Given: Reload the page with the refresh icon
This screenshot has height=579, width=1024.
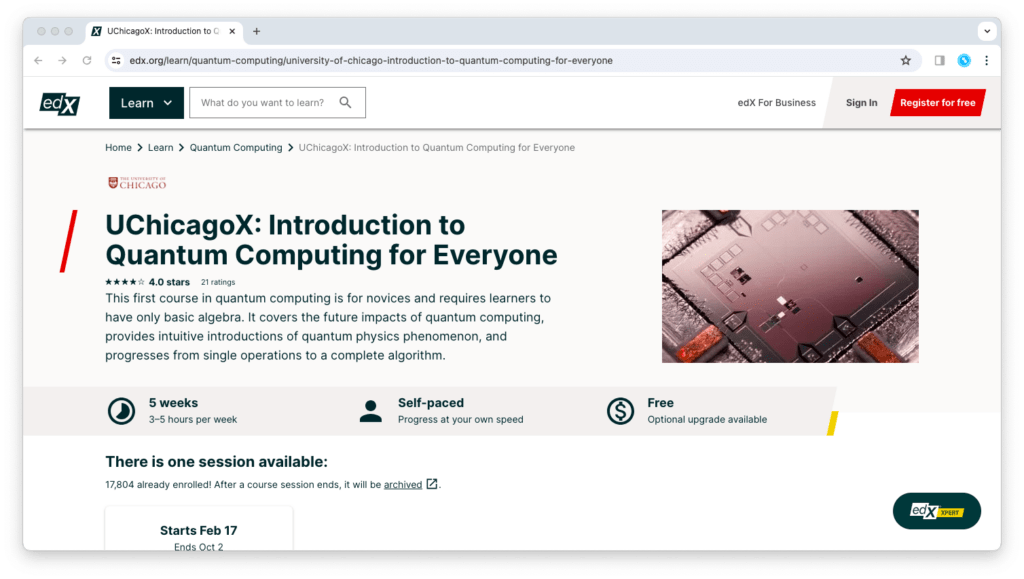Looking at the screenshot, I should pos(86,60).
